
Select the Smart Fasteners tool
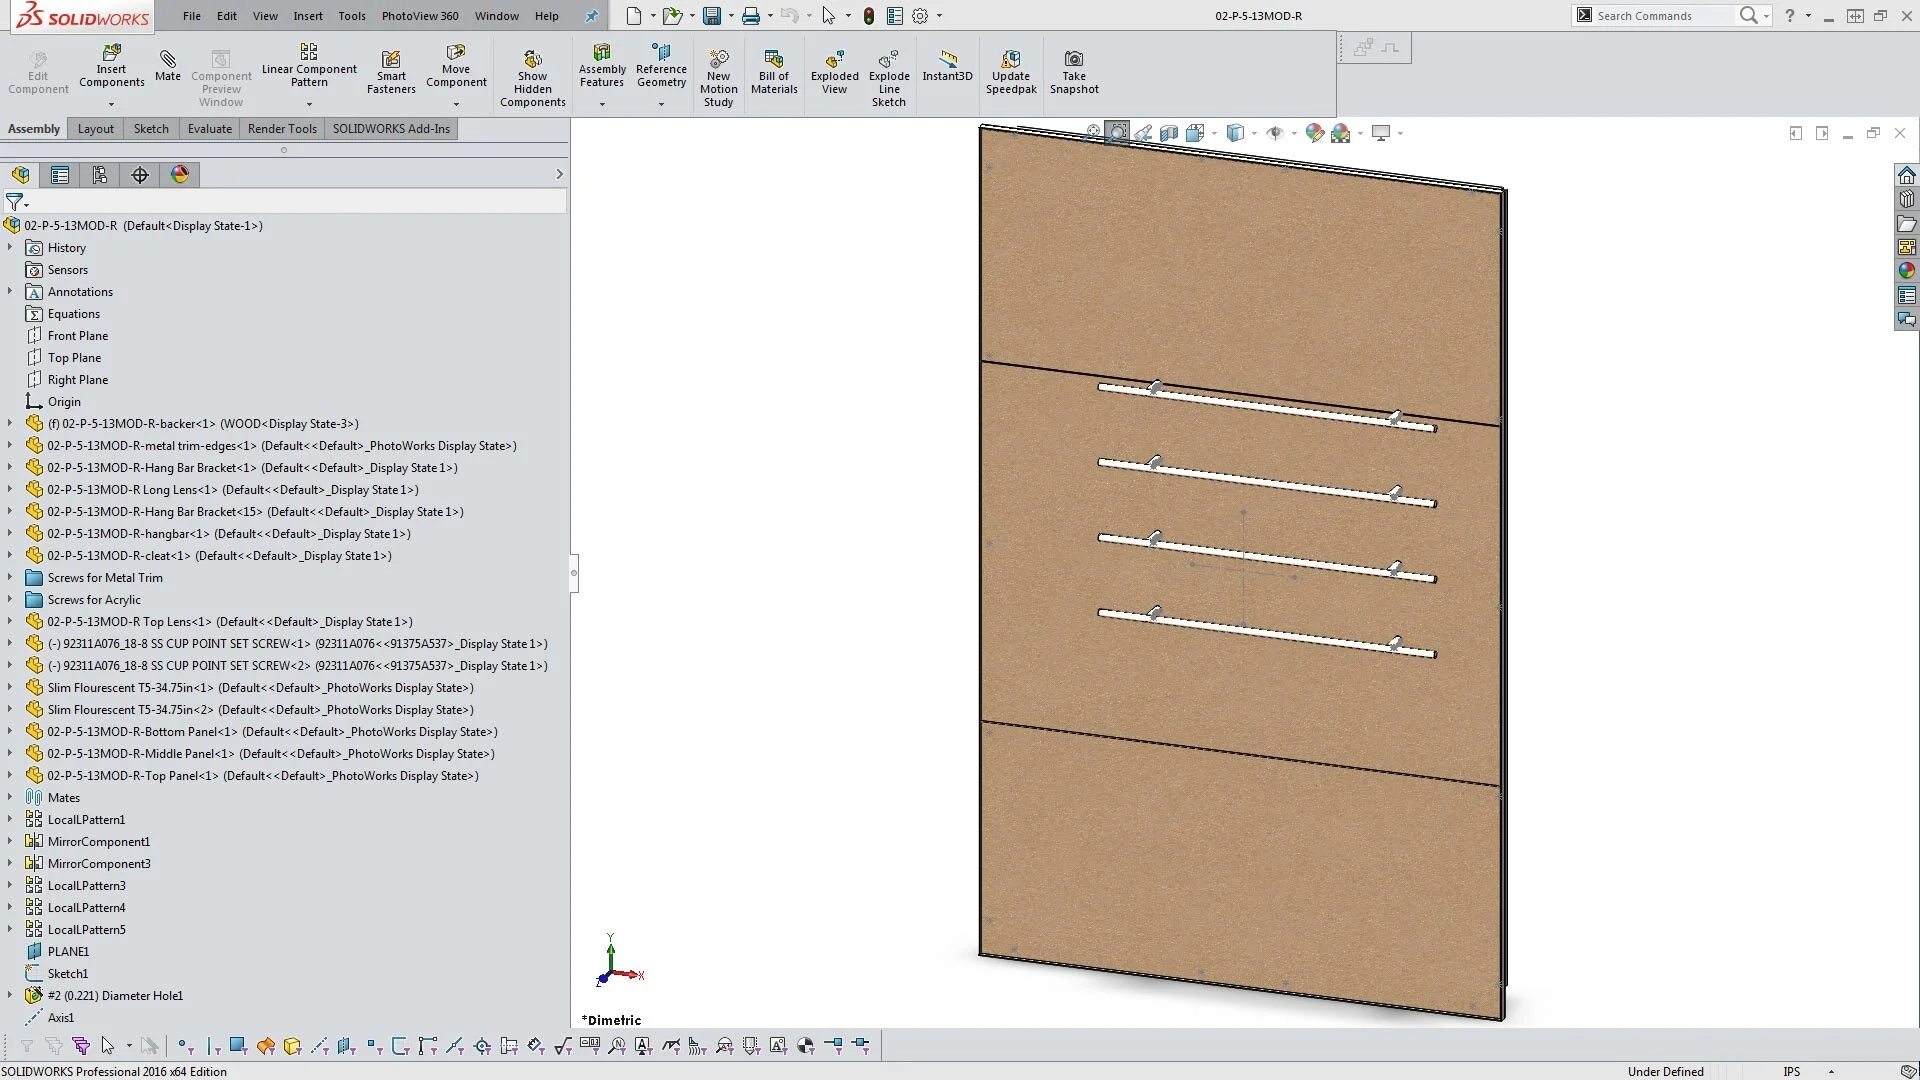[391, 60]
